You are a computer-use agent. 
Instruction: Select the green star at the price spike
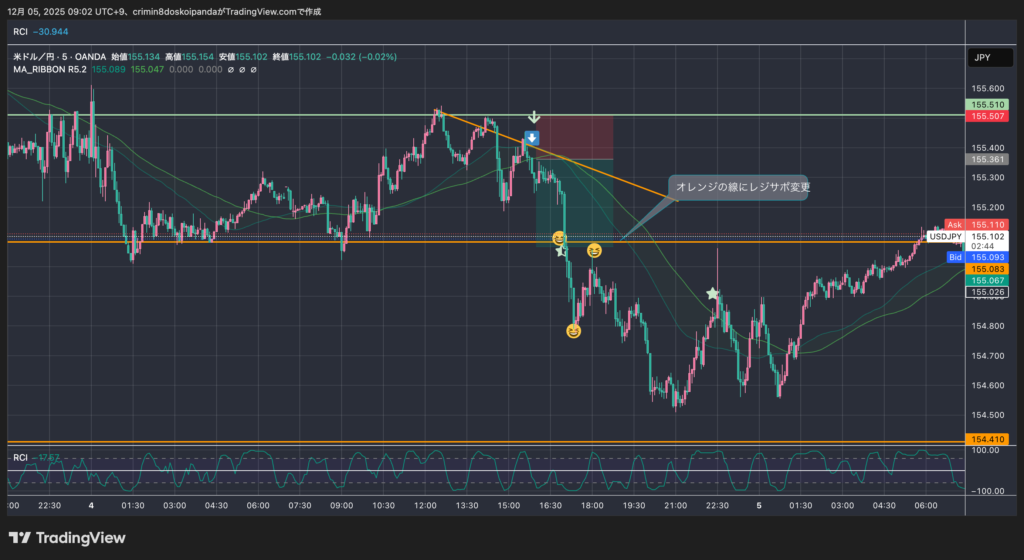pos(712,294)
